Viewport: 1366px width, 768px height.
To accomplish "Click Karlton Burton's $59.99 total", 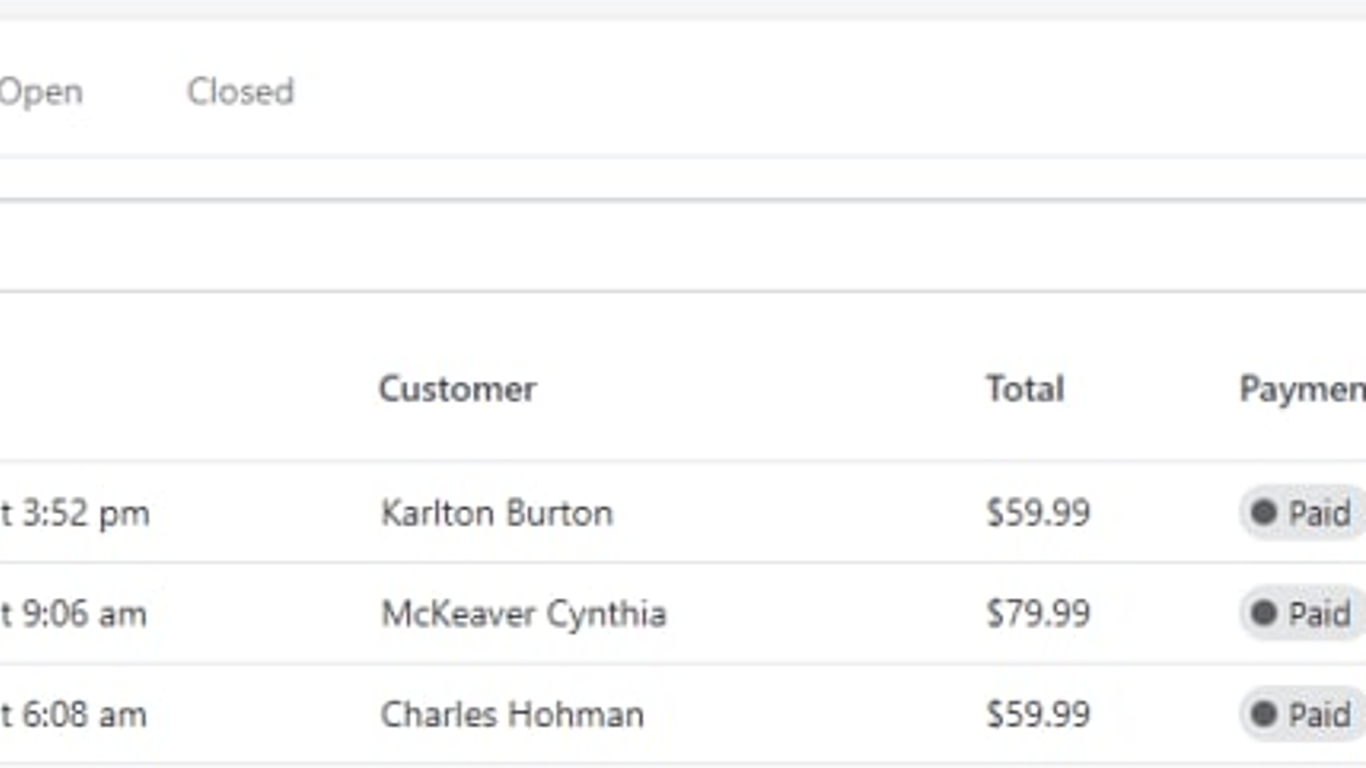I will pyautogui.click(x=1037, y=513).
